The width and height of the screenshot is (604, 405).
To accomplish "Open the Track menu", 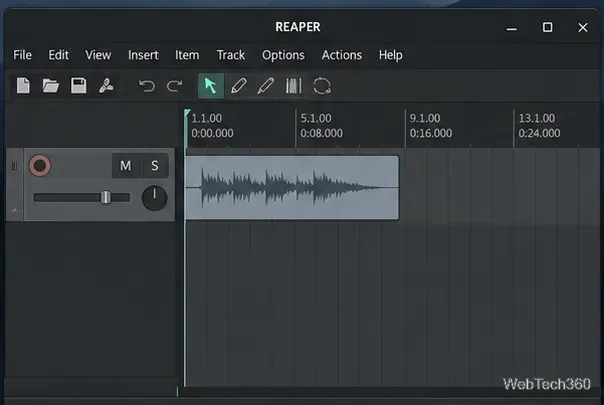I will coord(231,55).
